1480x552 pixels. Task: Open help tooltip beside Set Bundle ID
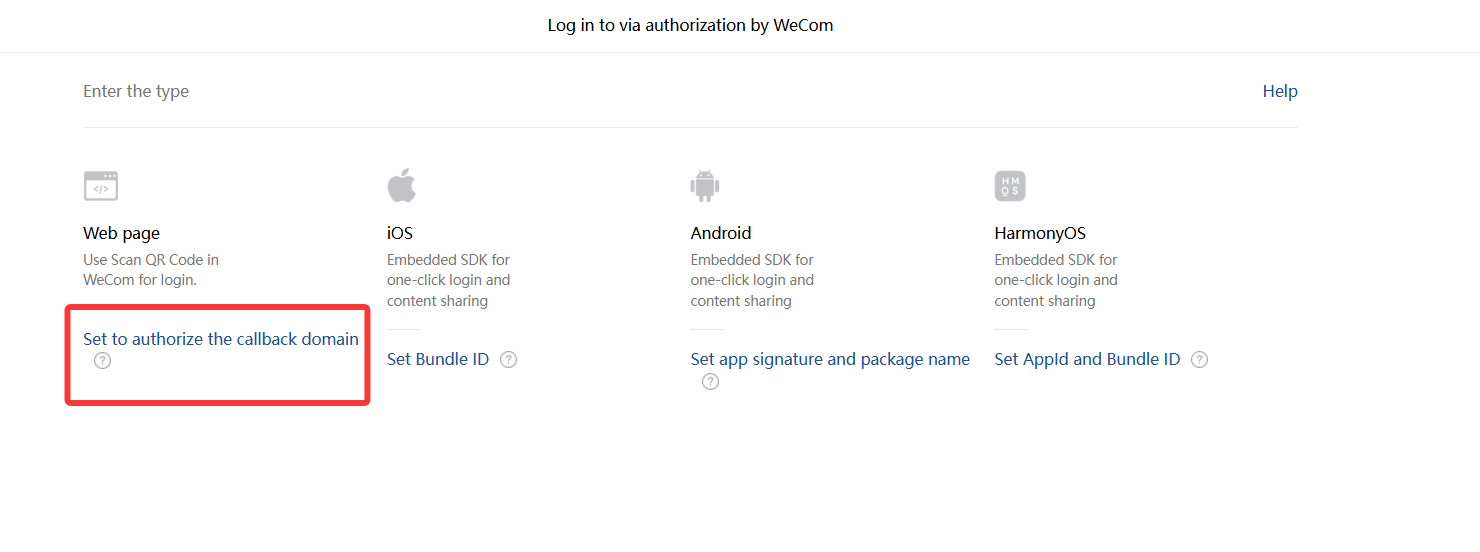pos(508,360)
